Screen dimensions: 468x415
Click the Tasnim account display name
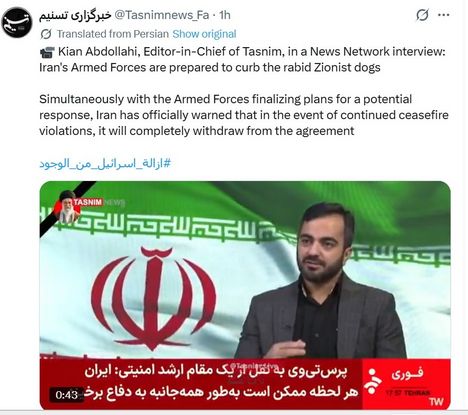pos(75,15)
